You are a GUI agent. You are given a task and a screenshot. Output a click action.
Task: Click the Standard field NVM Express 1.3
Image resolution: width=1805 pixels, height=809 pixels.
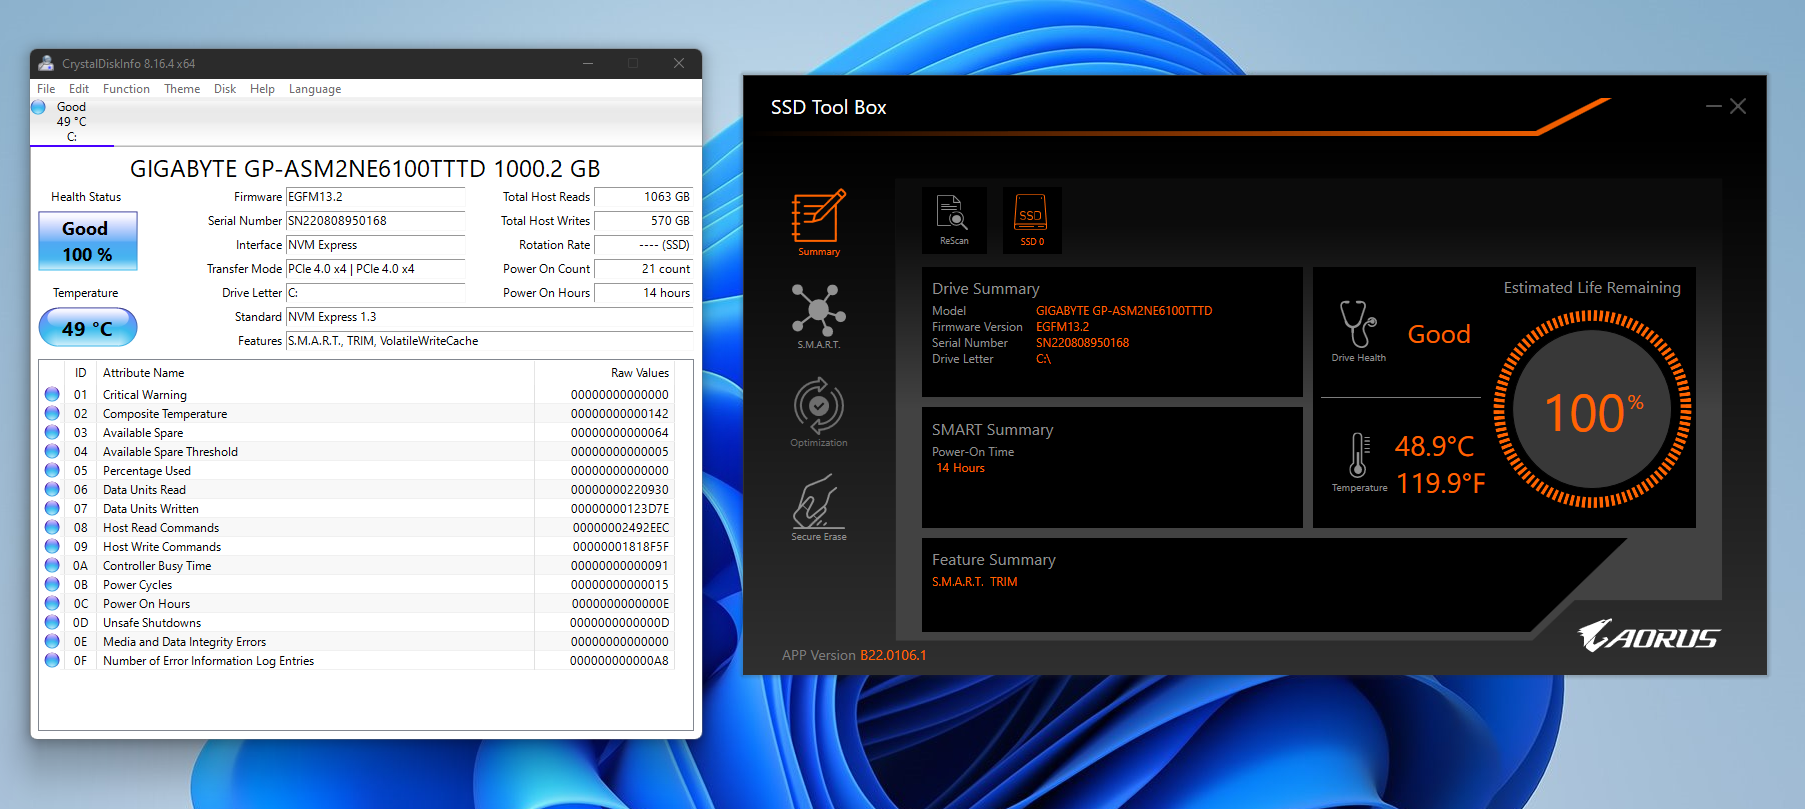pos(490,317)
